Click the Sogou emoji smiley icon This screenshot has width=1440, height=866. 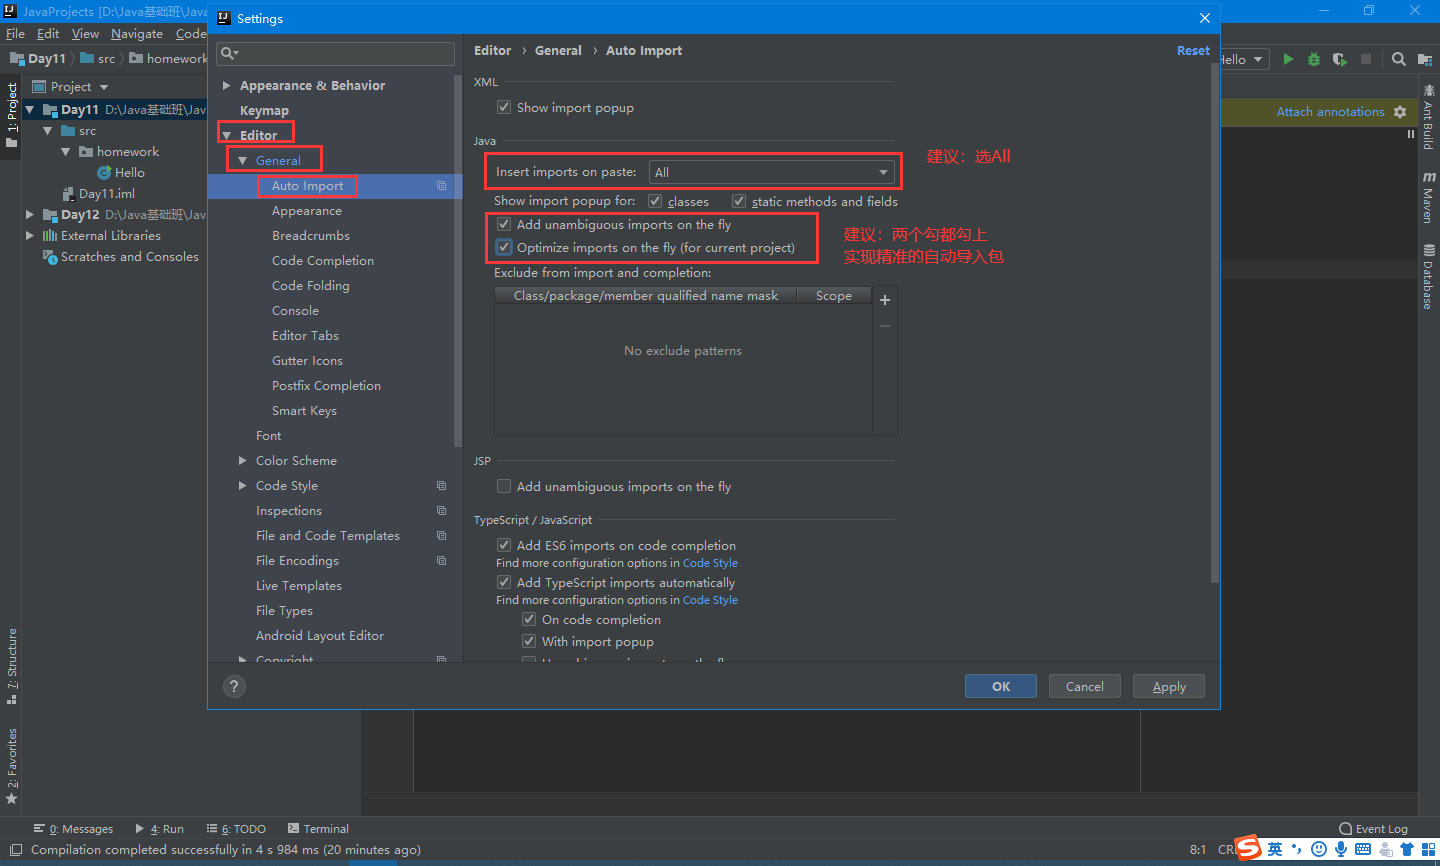[x=1319, y=849]
